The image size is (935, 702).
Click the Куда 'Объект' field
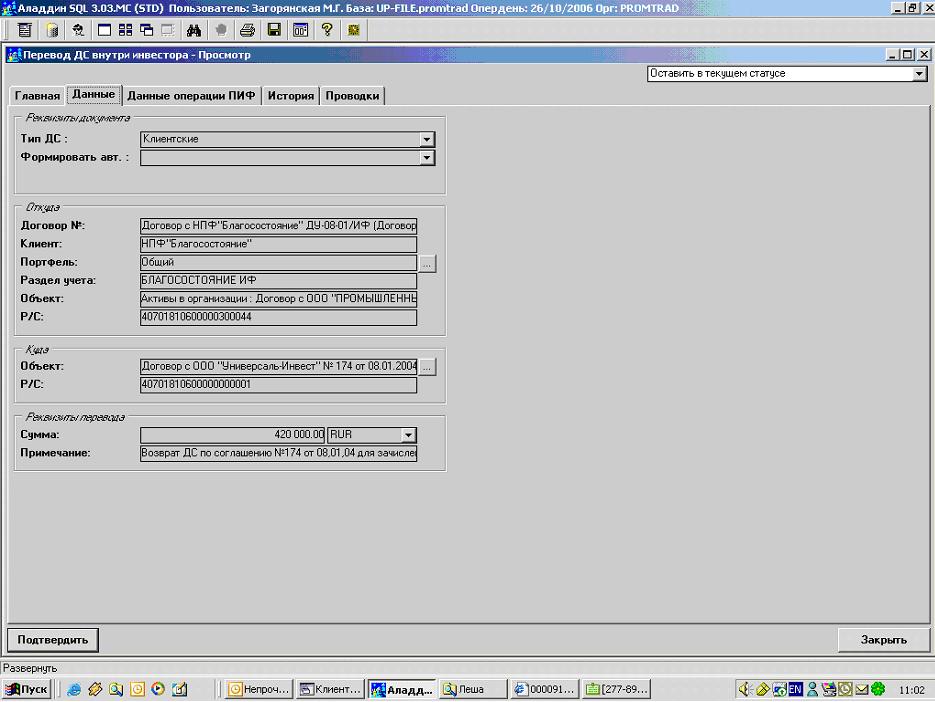tap(278, 367)
